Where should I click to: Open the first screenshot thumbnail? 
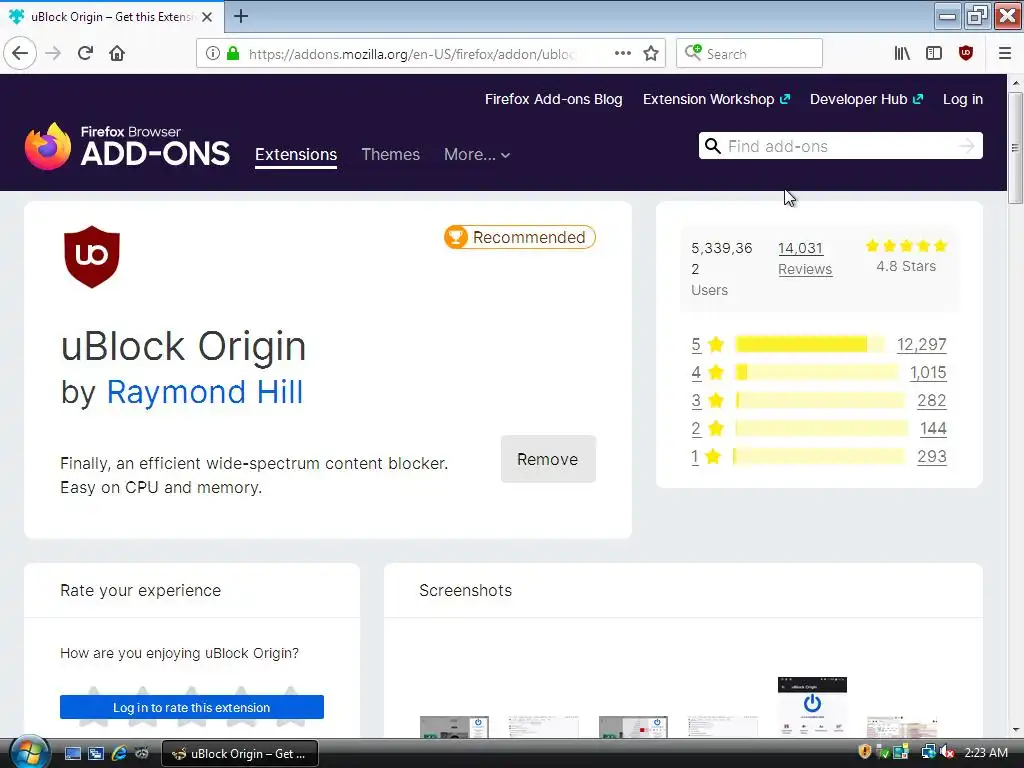454,726
